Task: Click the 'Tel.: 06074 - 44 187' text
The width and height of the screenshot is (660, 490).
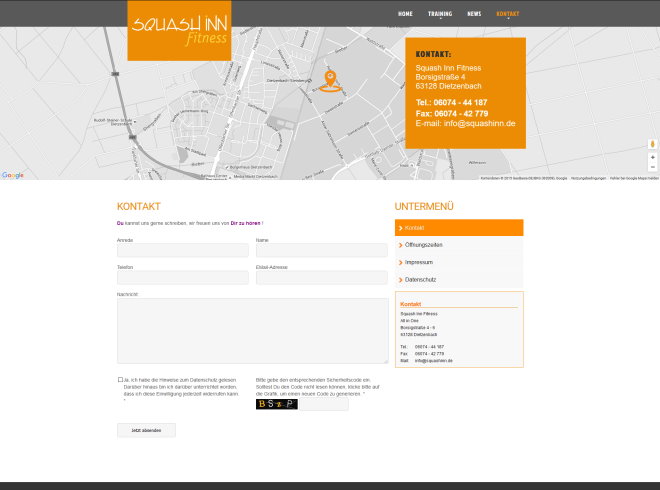Action: pos(451,102)
